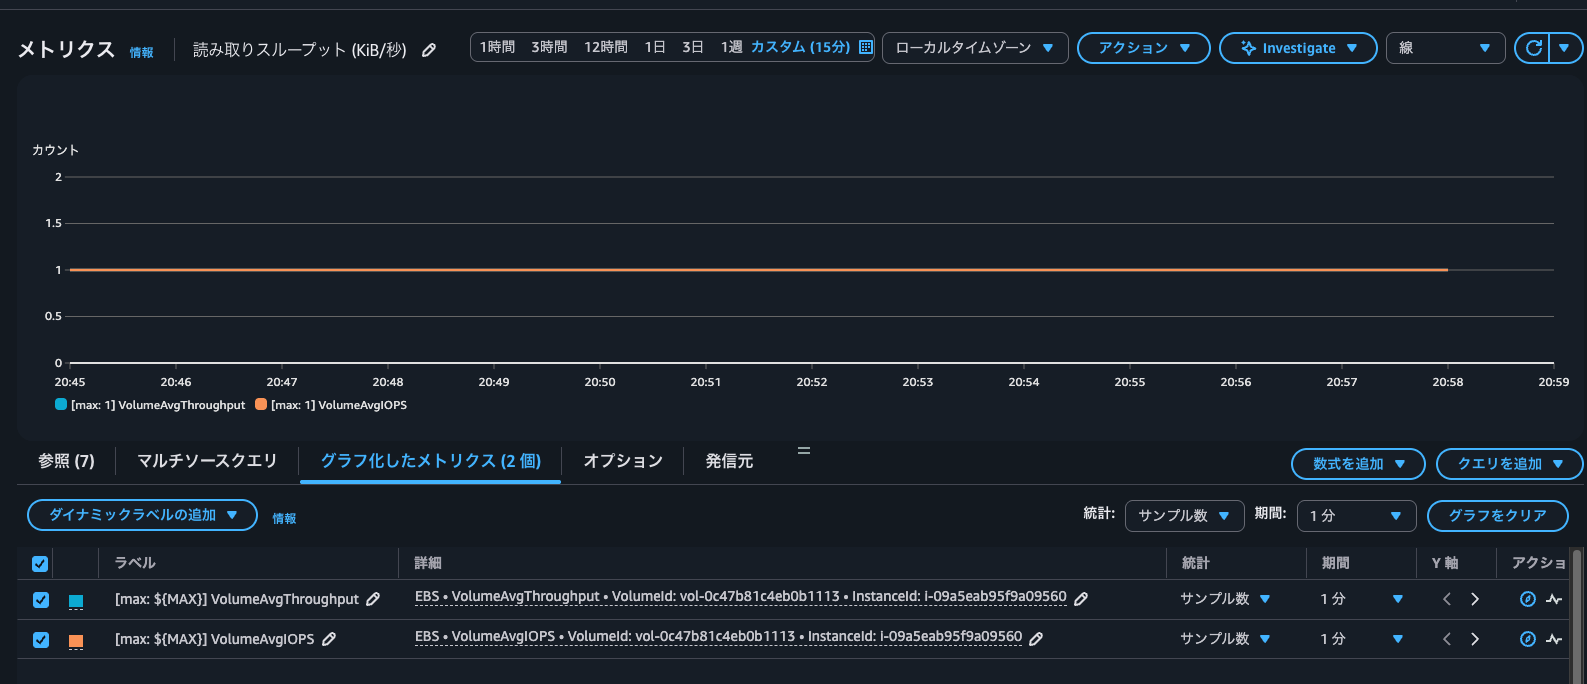Click the EBS VolumeAvgIOPS details text
This screenshot has height=684, width=1587.
(x=718, y=637)
